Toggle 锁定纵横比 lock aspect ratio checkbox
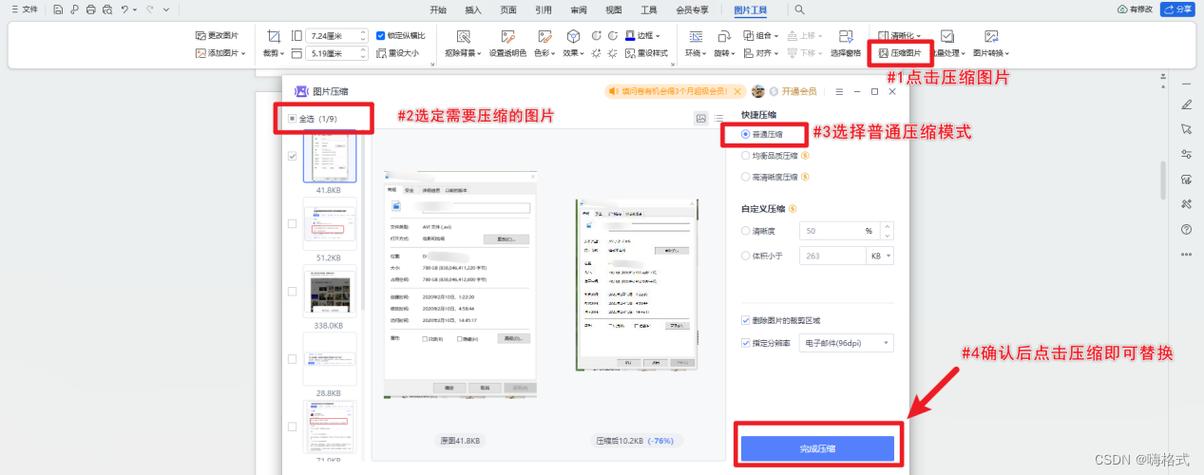The width and height of the screenshot is (1204, 475). tap(381, 35)
